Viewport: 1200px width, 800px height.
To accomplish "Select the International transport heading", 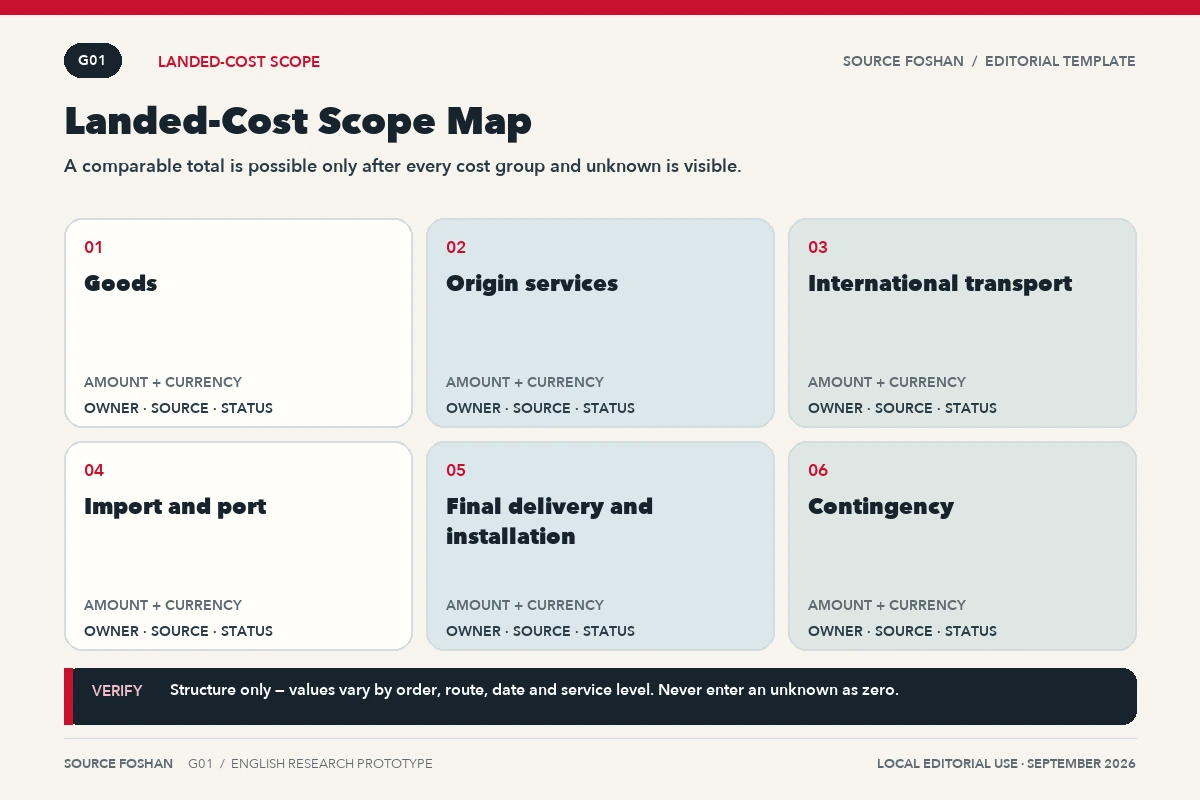I will [940, 283].
